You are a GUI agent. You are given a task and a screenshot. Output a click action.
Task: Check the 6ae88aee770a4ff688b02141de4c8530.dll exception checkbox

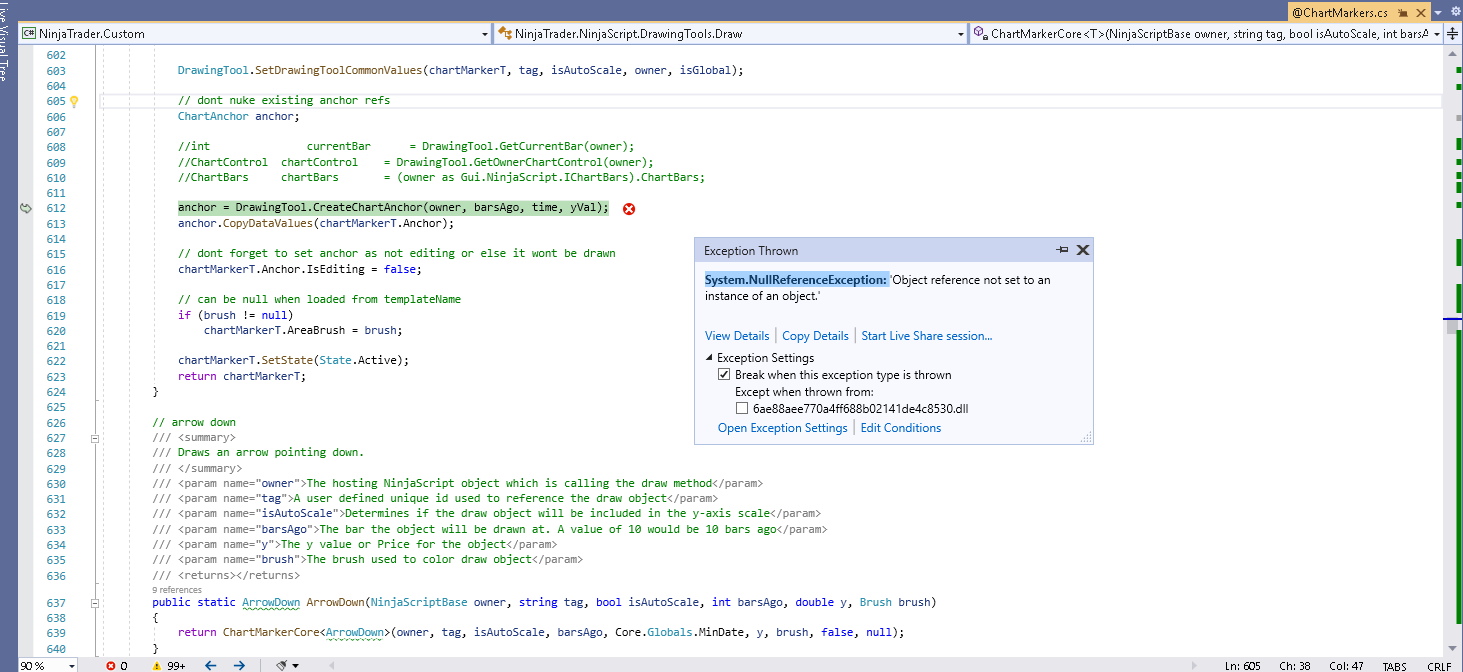tap(742, 408)
